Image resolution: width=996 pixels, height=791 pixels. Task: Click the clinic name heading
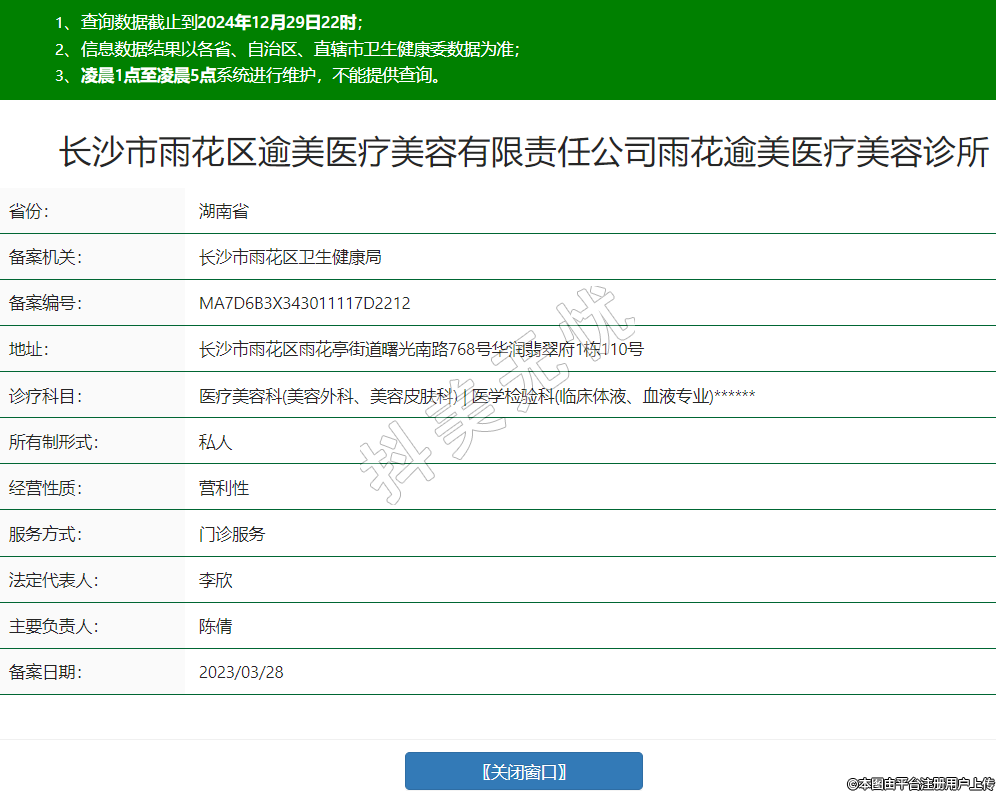tap(524, 153)
